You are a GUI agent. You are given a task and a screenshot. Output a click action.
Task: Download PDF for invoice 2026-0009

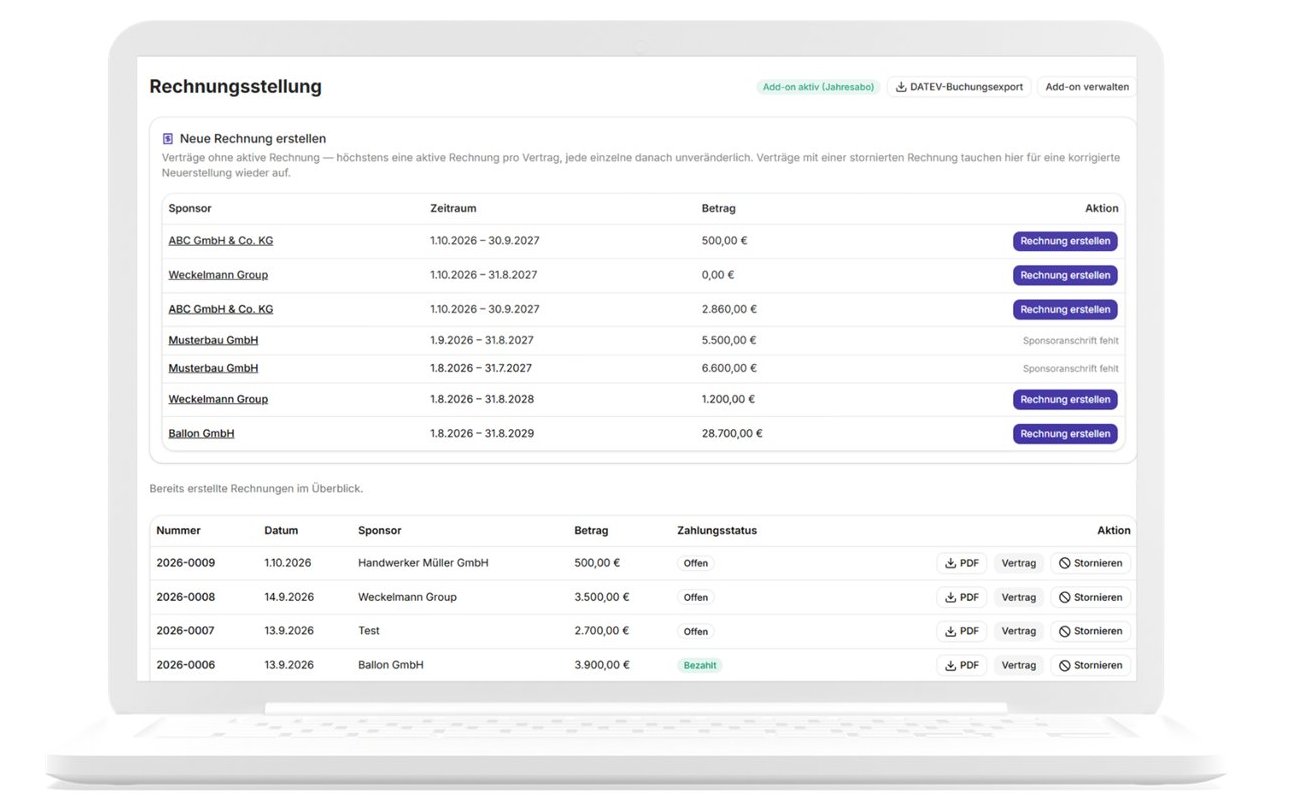pyautogui.click(x=962, y=563)
